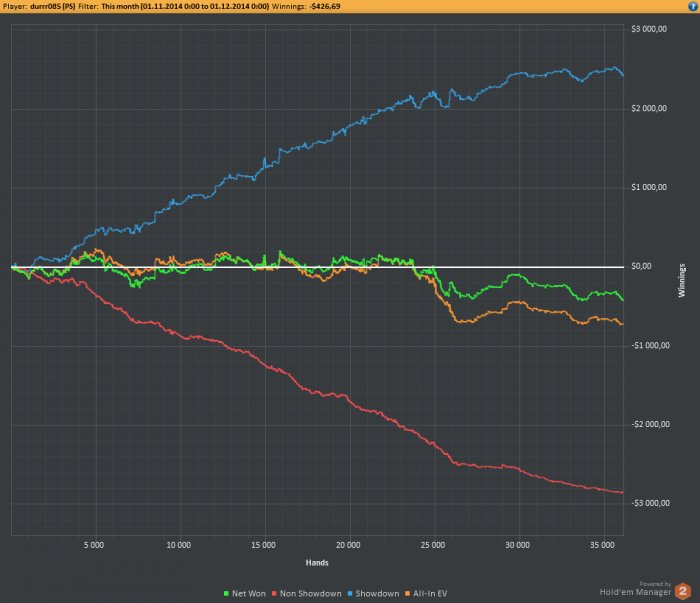700x603 pixels.
Task: Toggle the All-In EV legend entry
Action: [426, 594]
